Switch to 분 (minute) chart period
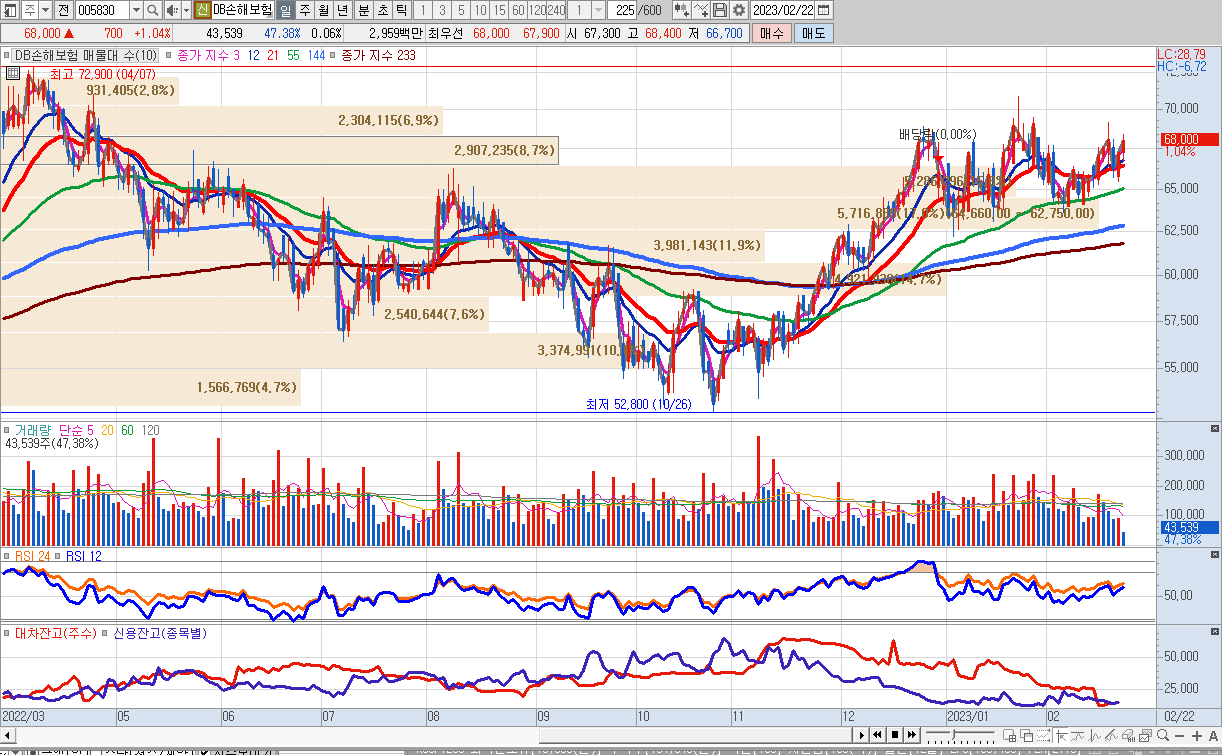 (363, 10)
